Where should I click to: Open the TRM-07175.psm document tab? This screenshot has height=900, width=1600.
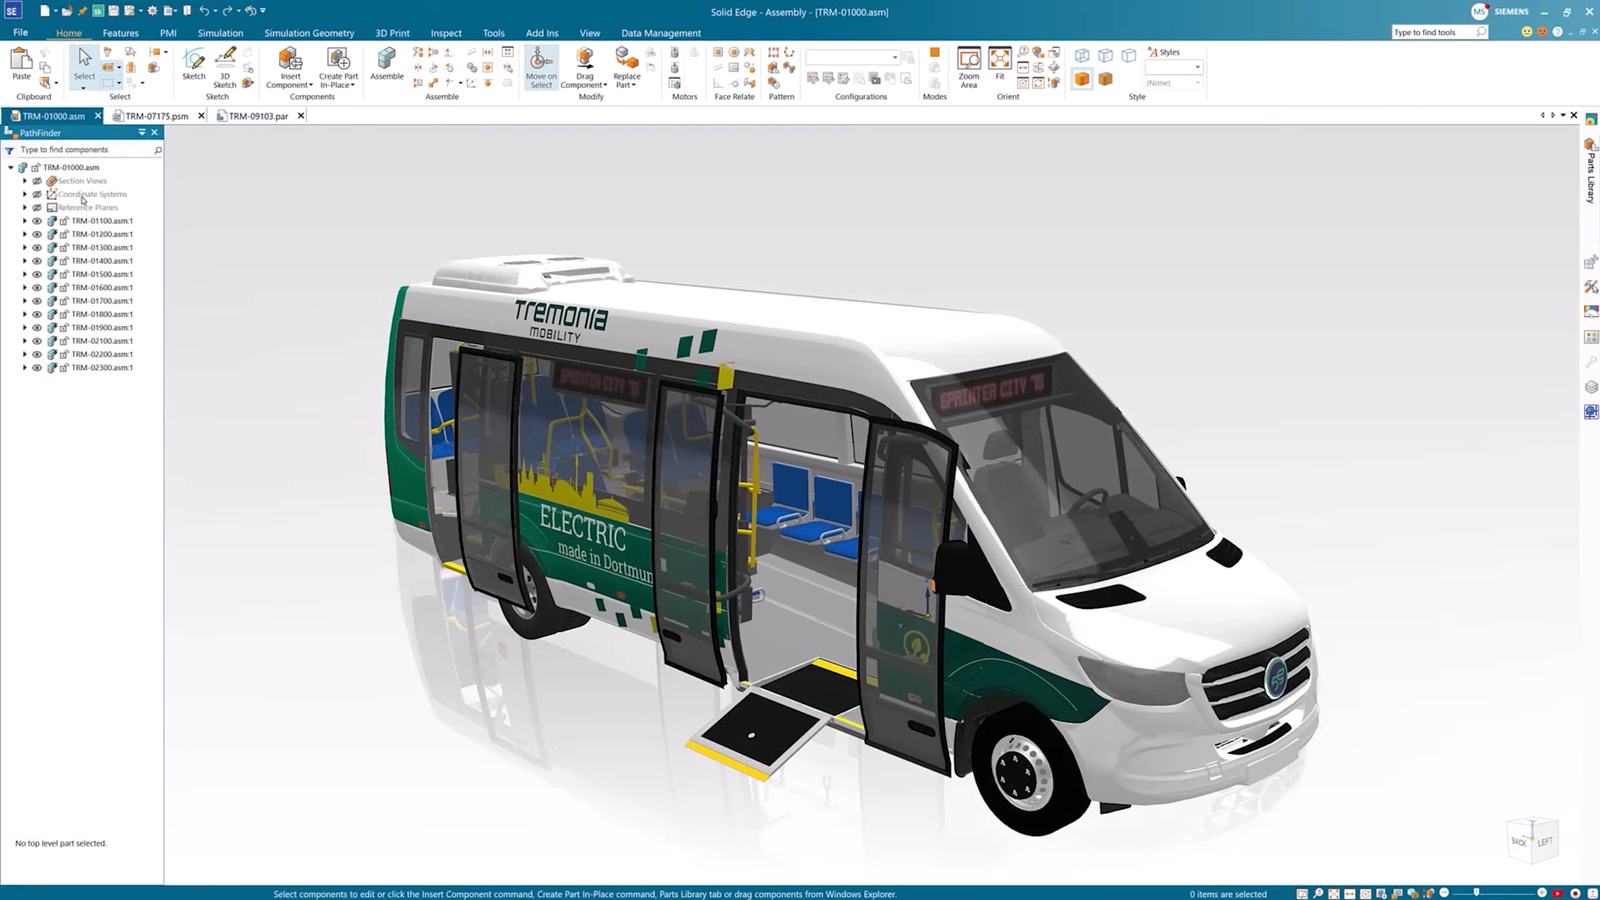pos(155,115)
